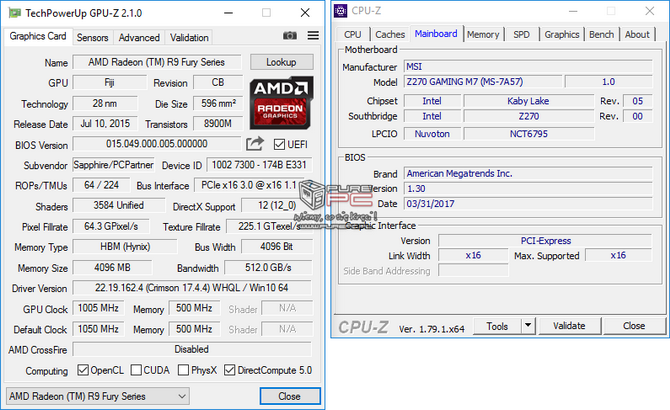This screenshot has width=670, height=410.
Task: Click the Graphic Interface Version PCI-Express value
Action: 545,240
